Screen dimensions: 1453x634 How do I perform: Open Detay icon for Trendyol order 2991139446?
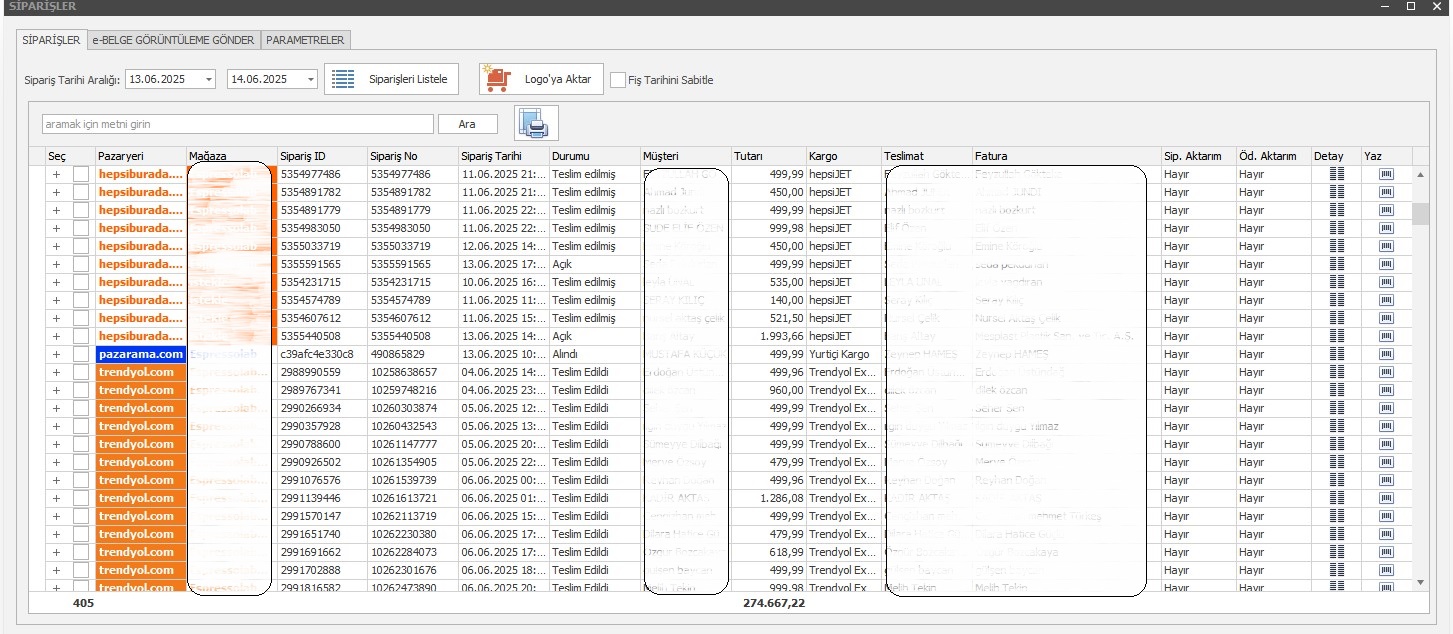click(1336, 498)
